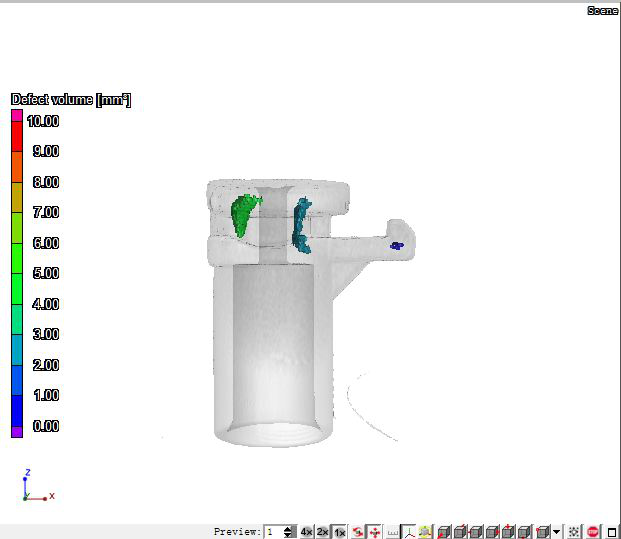Maximize the scene with the square icon

pos(611,532)
